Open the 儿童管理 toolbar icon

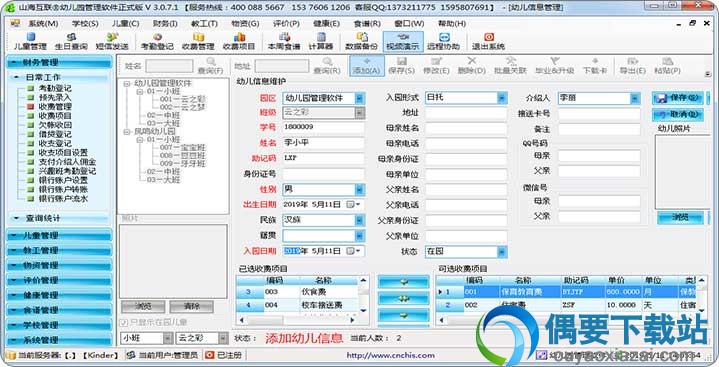[30, 41]
